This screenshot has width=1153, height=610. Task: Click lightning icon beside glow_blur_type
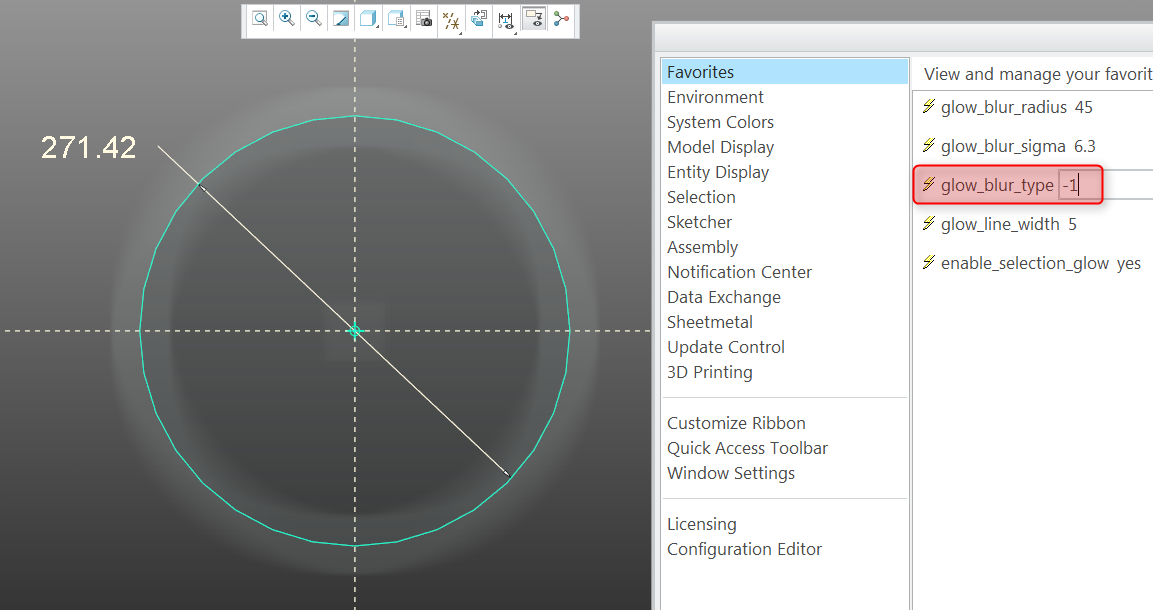(929, 184)
